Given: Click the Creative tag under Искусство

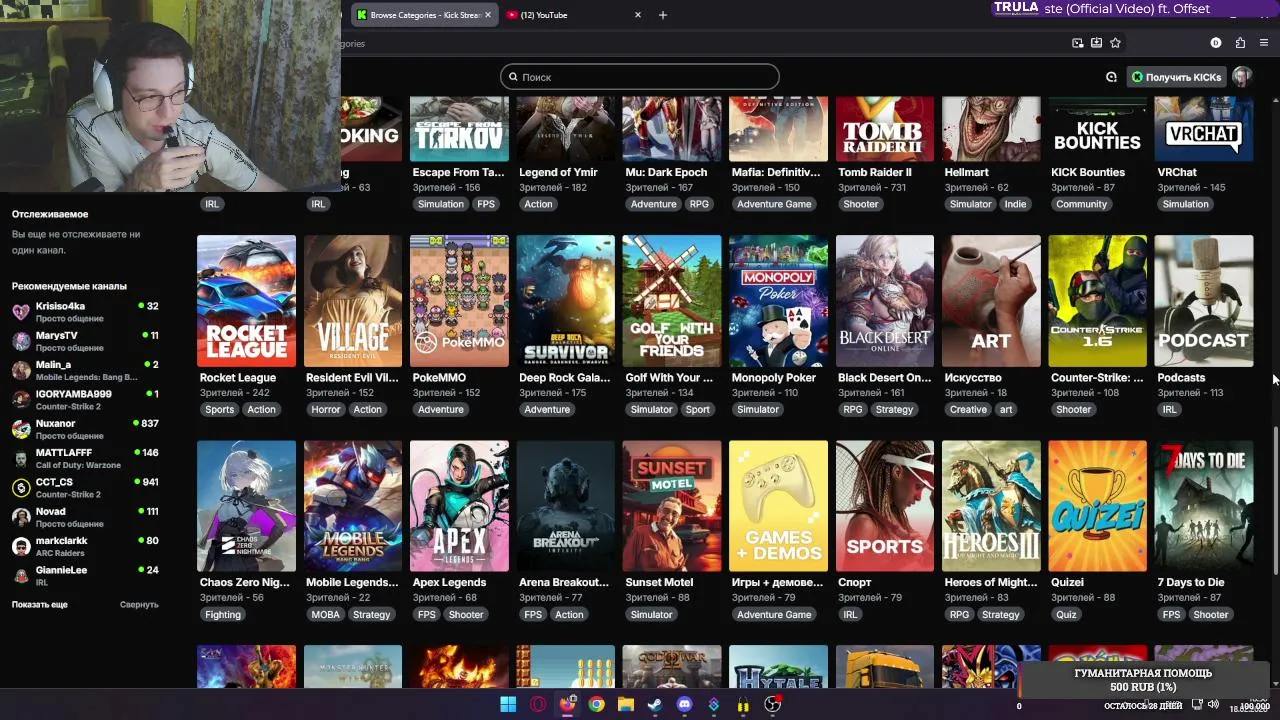Looking at the screenshot, I should tap(968, 409).
